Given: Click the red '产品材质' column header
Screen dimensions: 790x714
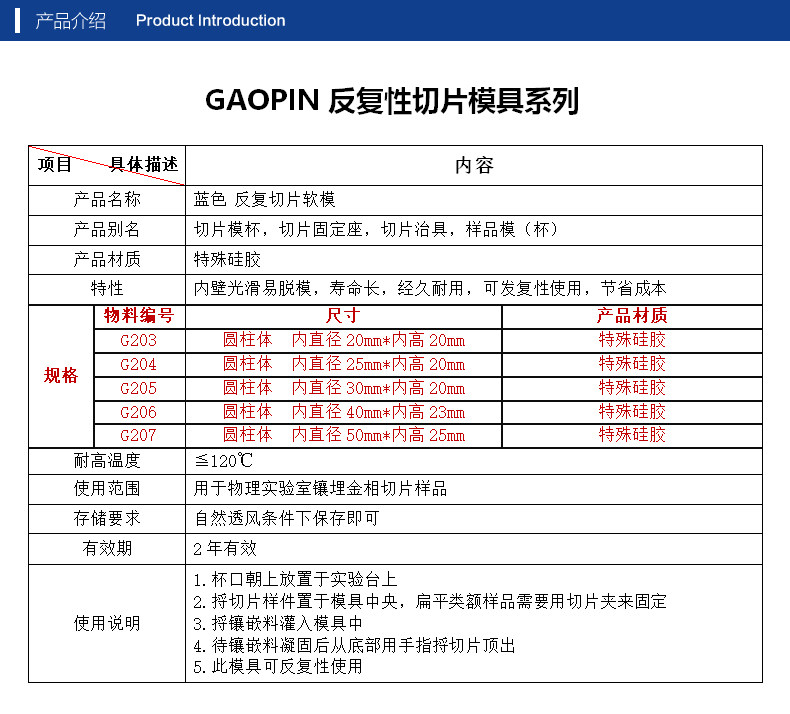Looking at the screenshot, I should [632, 315].
